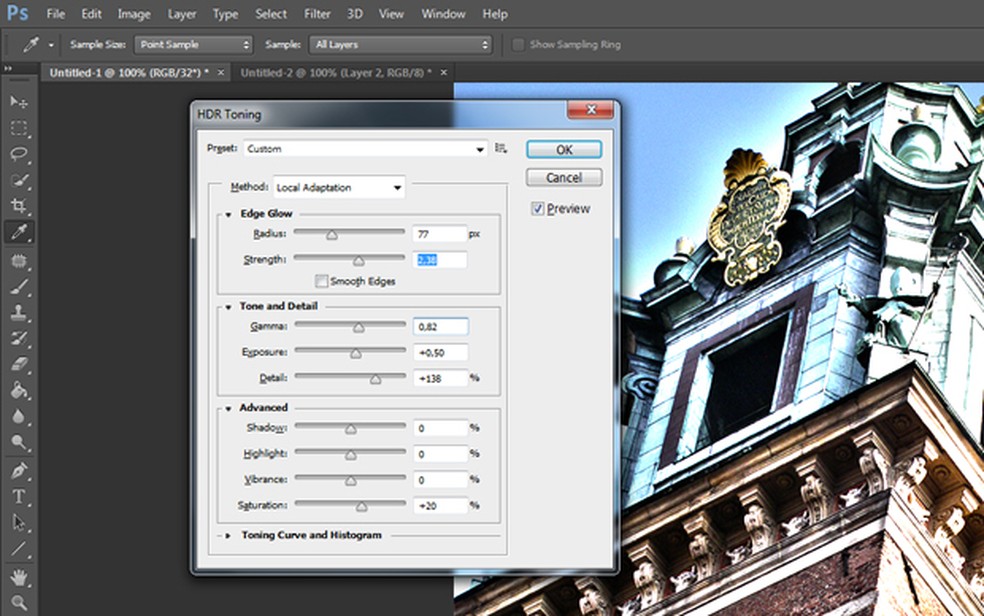984x616 pixels.
Task: Uncheck the Preview checkbox
Action: [538, 209]
